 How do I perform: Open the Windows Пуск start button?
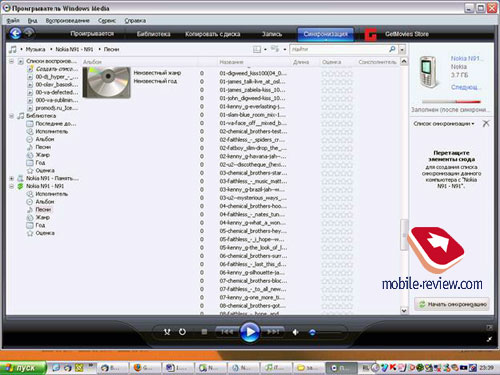[22, 368]
